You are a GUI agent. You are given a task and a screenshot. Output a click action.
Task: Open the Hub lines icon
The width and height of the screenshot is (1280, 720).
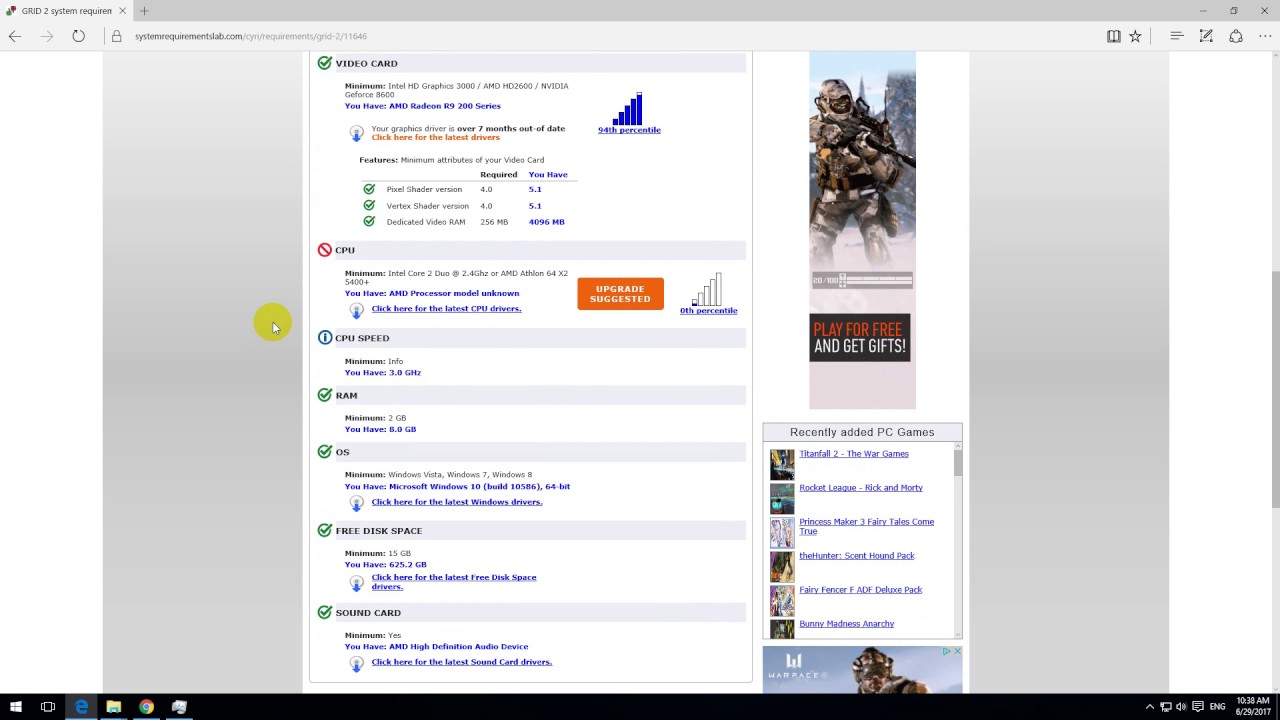1177,36
